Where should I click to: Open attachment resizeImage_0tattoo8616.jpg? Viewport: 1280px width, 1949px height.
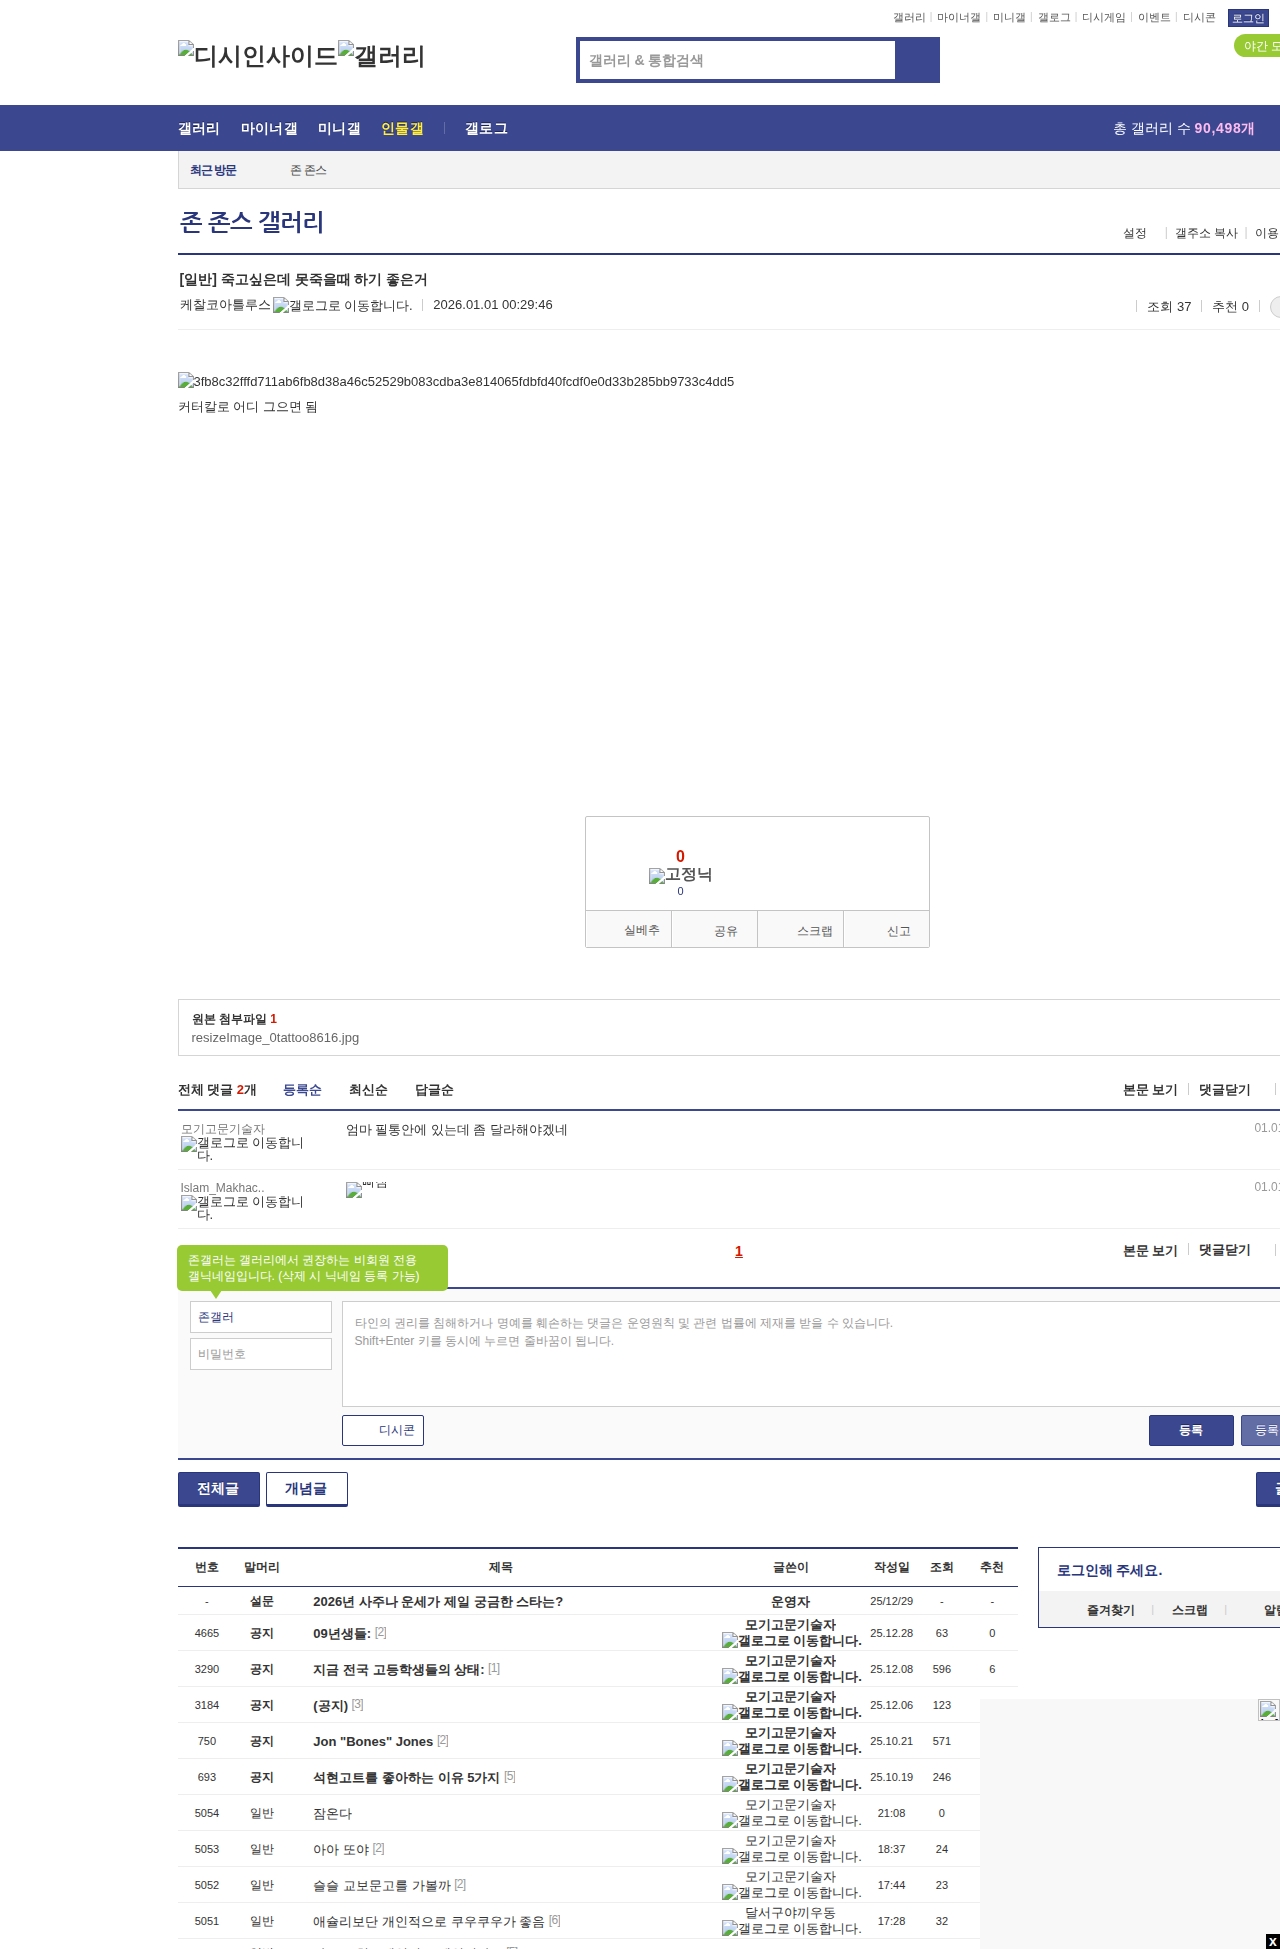point(275,1038)
